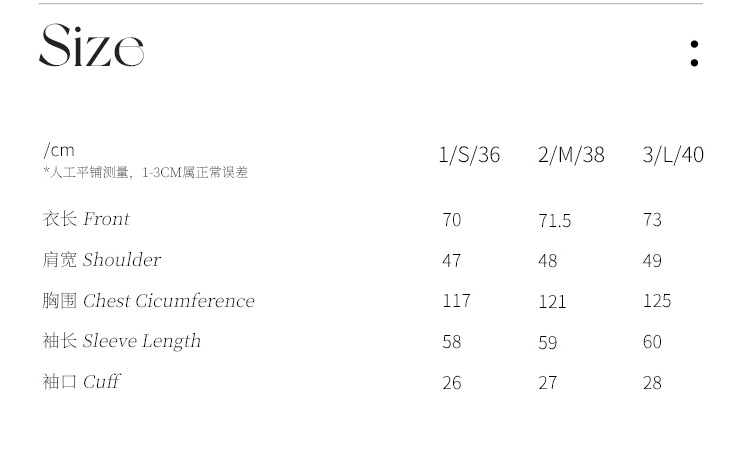Click the two-dot icon beside Size

[x=694, y=53]
